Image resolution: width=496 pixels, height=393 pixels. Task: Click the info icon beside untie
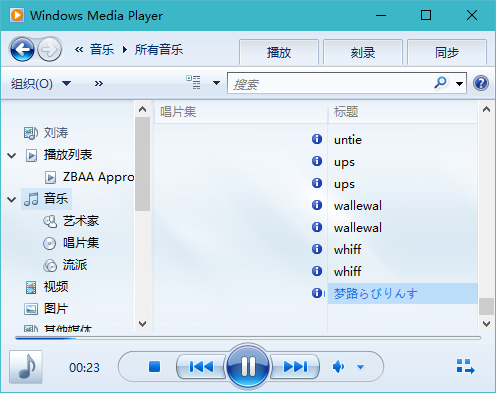click(317, 139)
